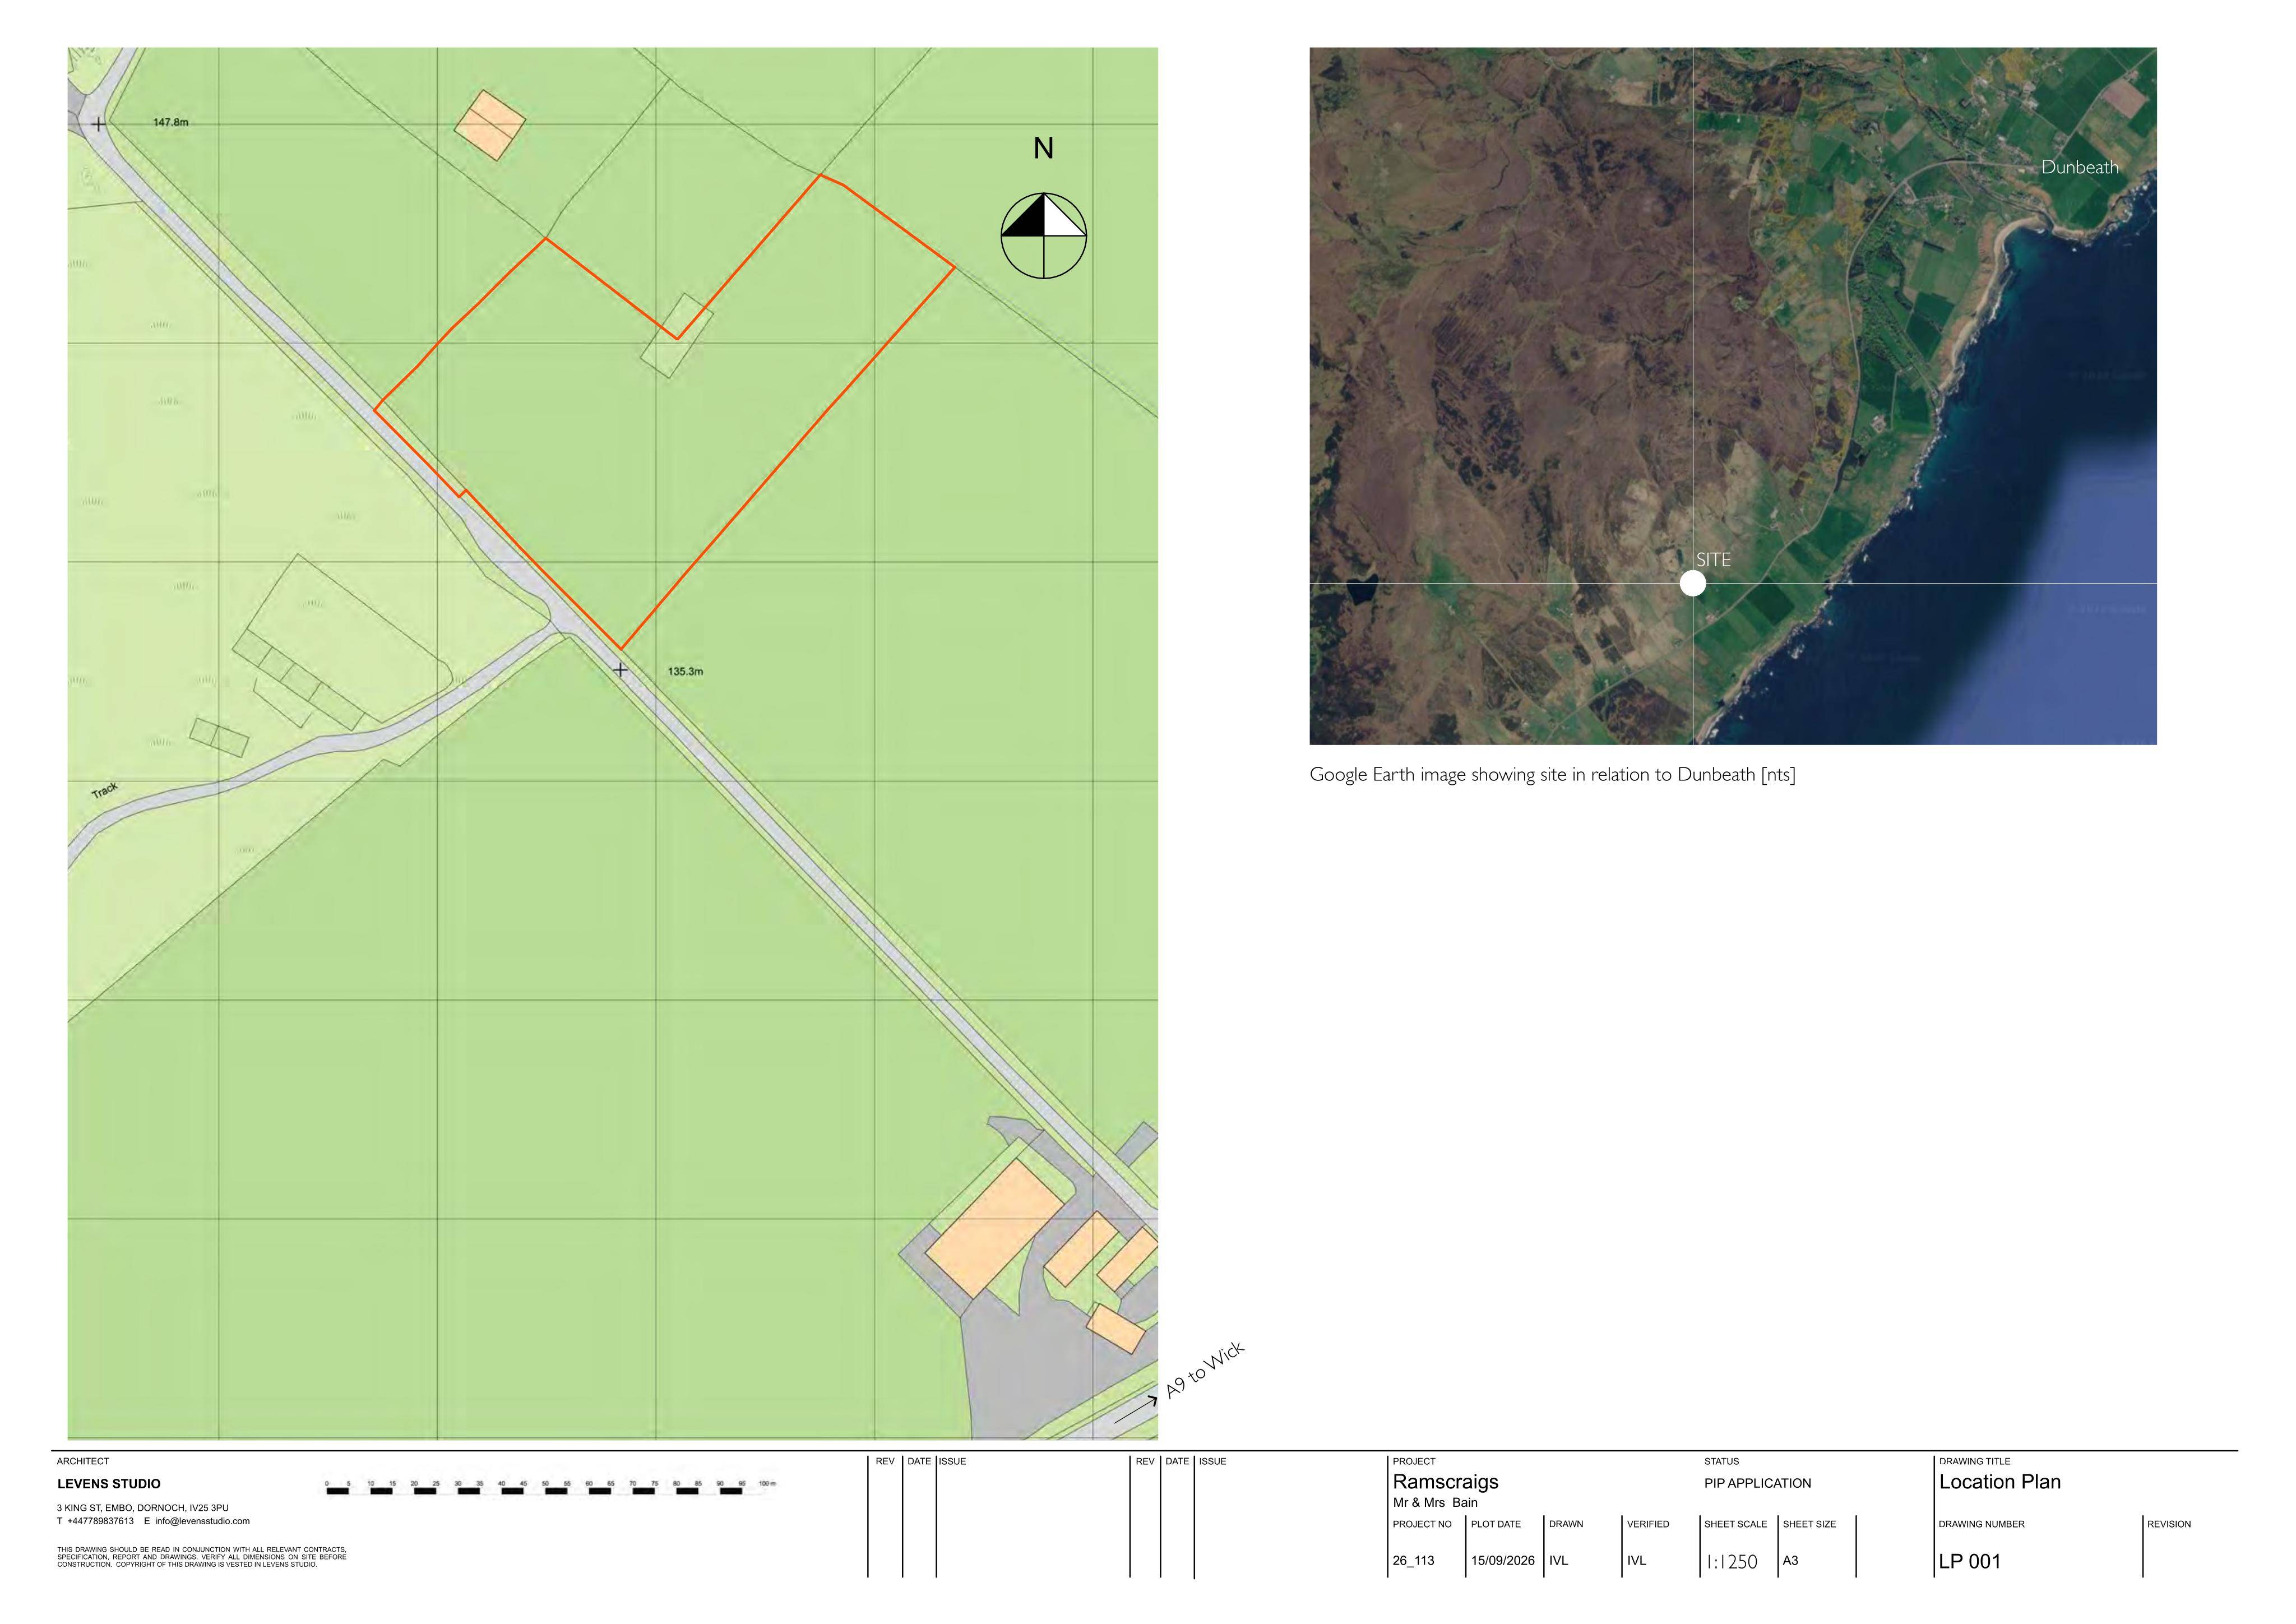Click the REVISION header in title block
Image resolution: width=2296 pixels, height=1624 pixels.
pos(2168,1524)
